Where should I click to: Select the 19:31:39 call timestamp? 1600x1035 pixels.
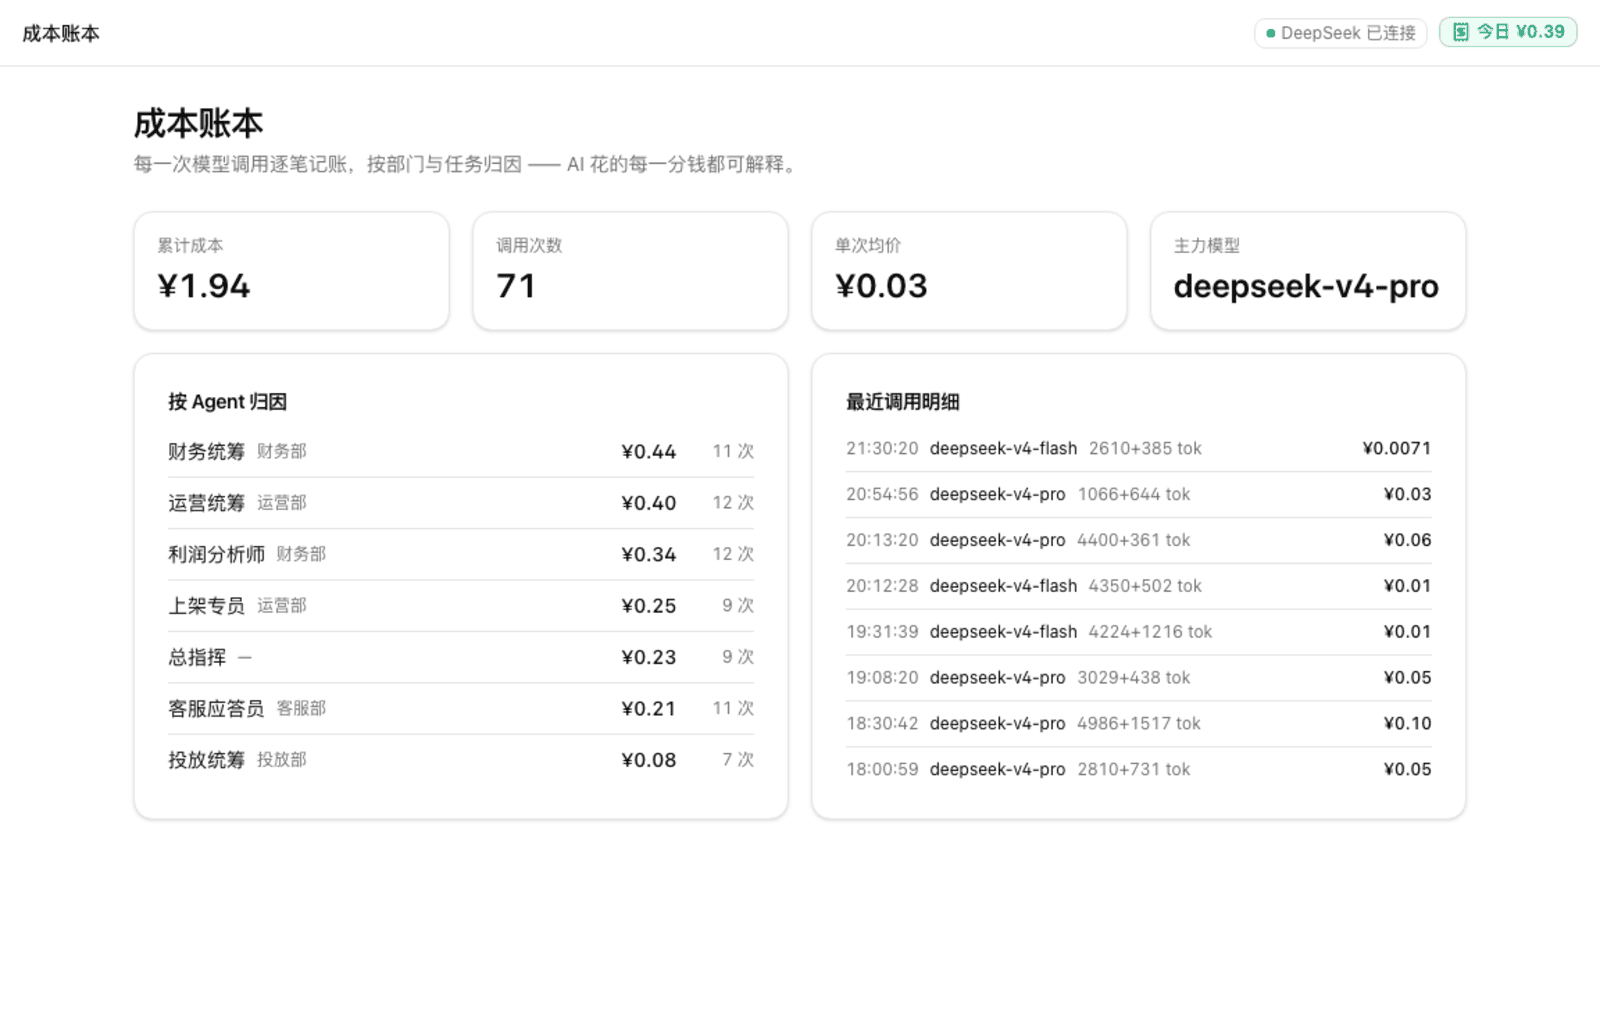[882, 632]
